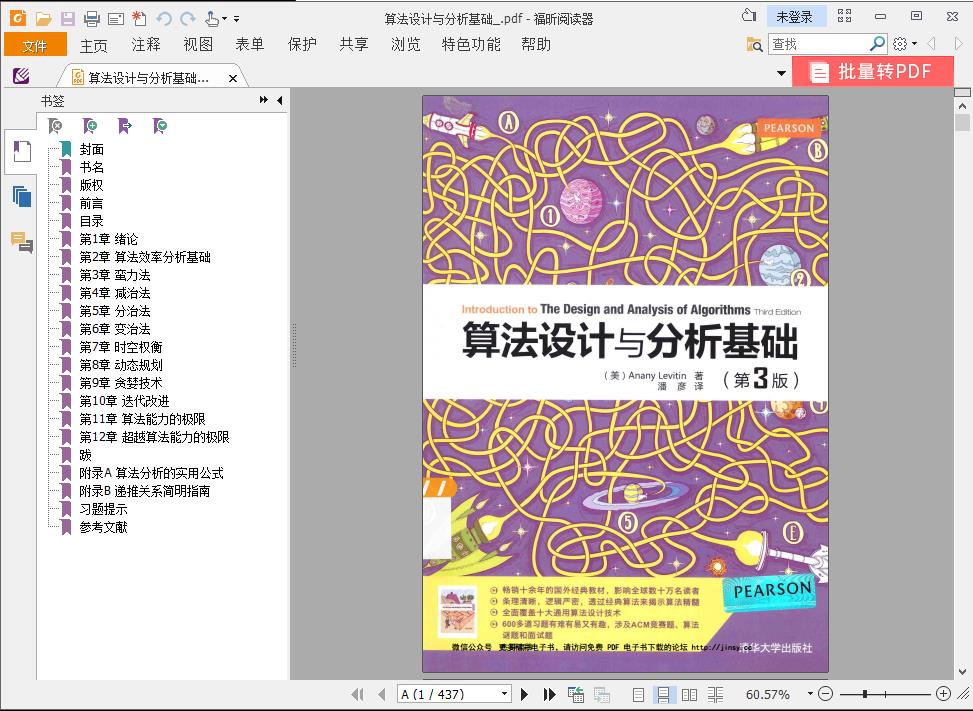This screenshot has width=973, height=711.
Task: Enable single page view mode
Action: (638, 694)
